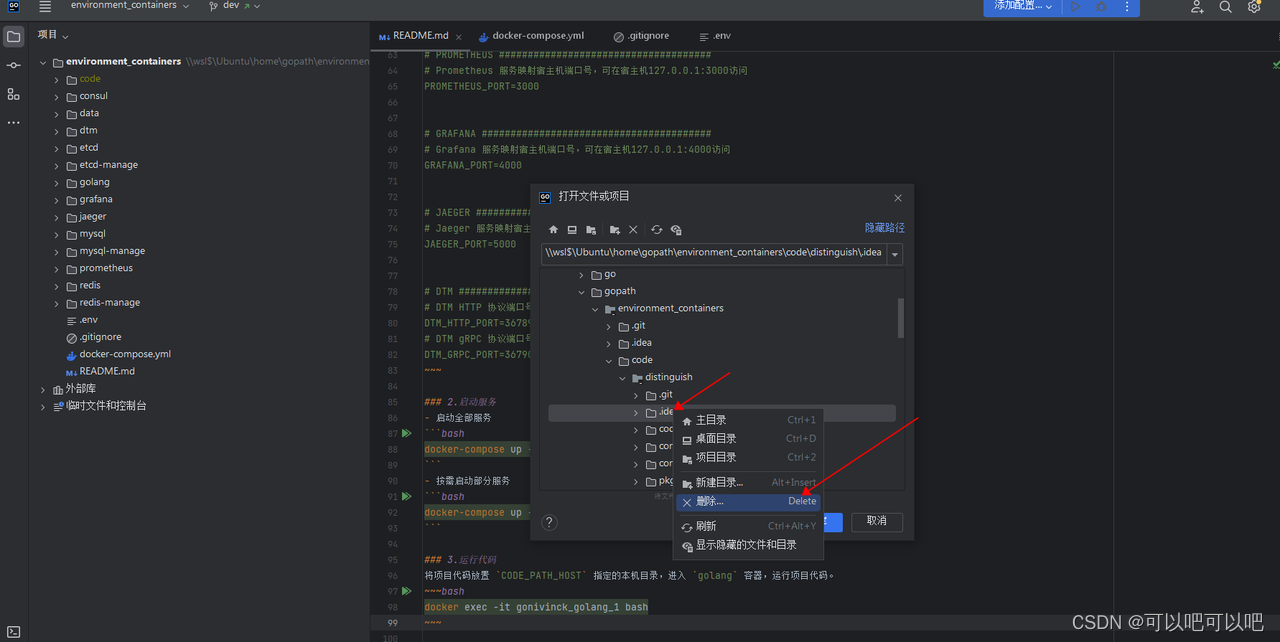Click the Run triangle icon in top toolbar
Screen dimensions: 1280x642
pyautogui.click(x=1076, y=6)
